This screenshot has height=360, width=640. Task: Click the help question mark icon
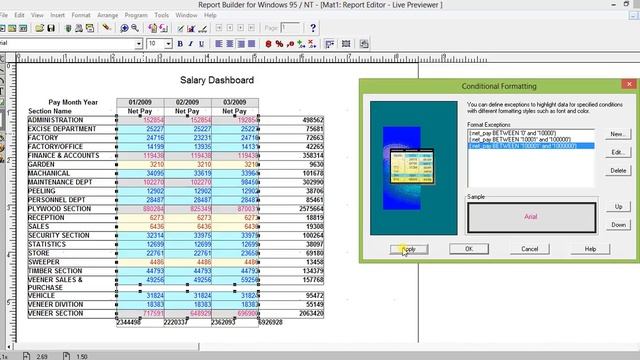point(313,28)
